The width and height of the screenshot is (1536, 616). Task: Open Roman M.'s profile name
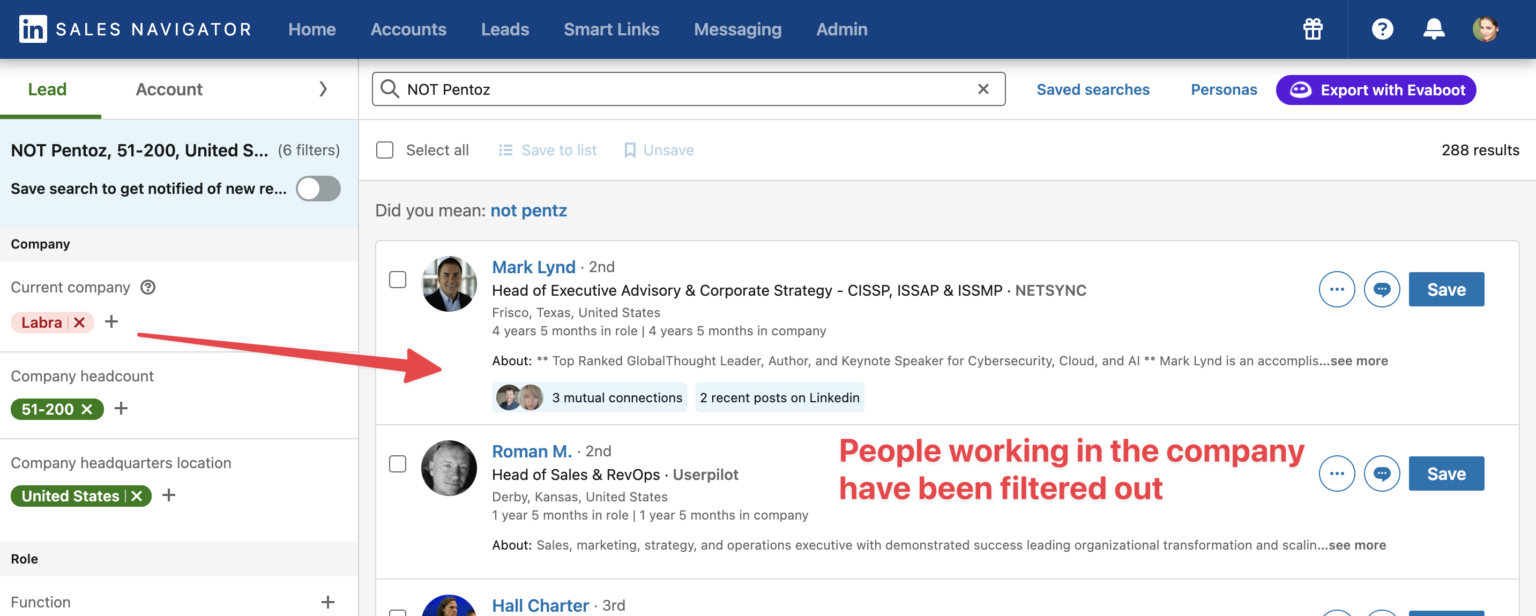point(532,451)
